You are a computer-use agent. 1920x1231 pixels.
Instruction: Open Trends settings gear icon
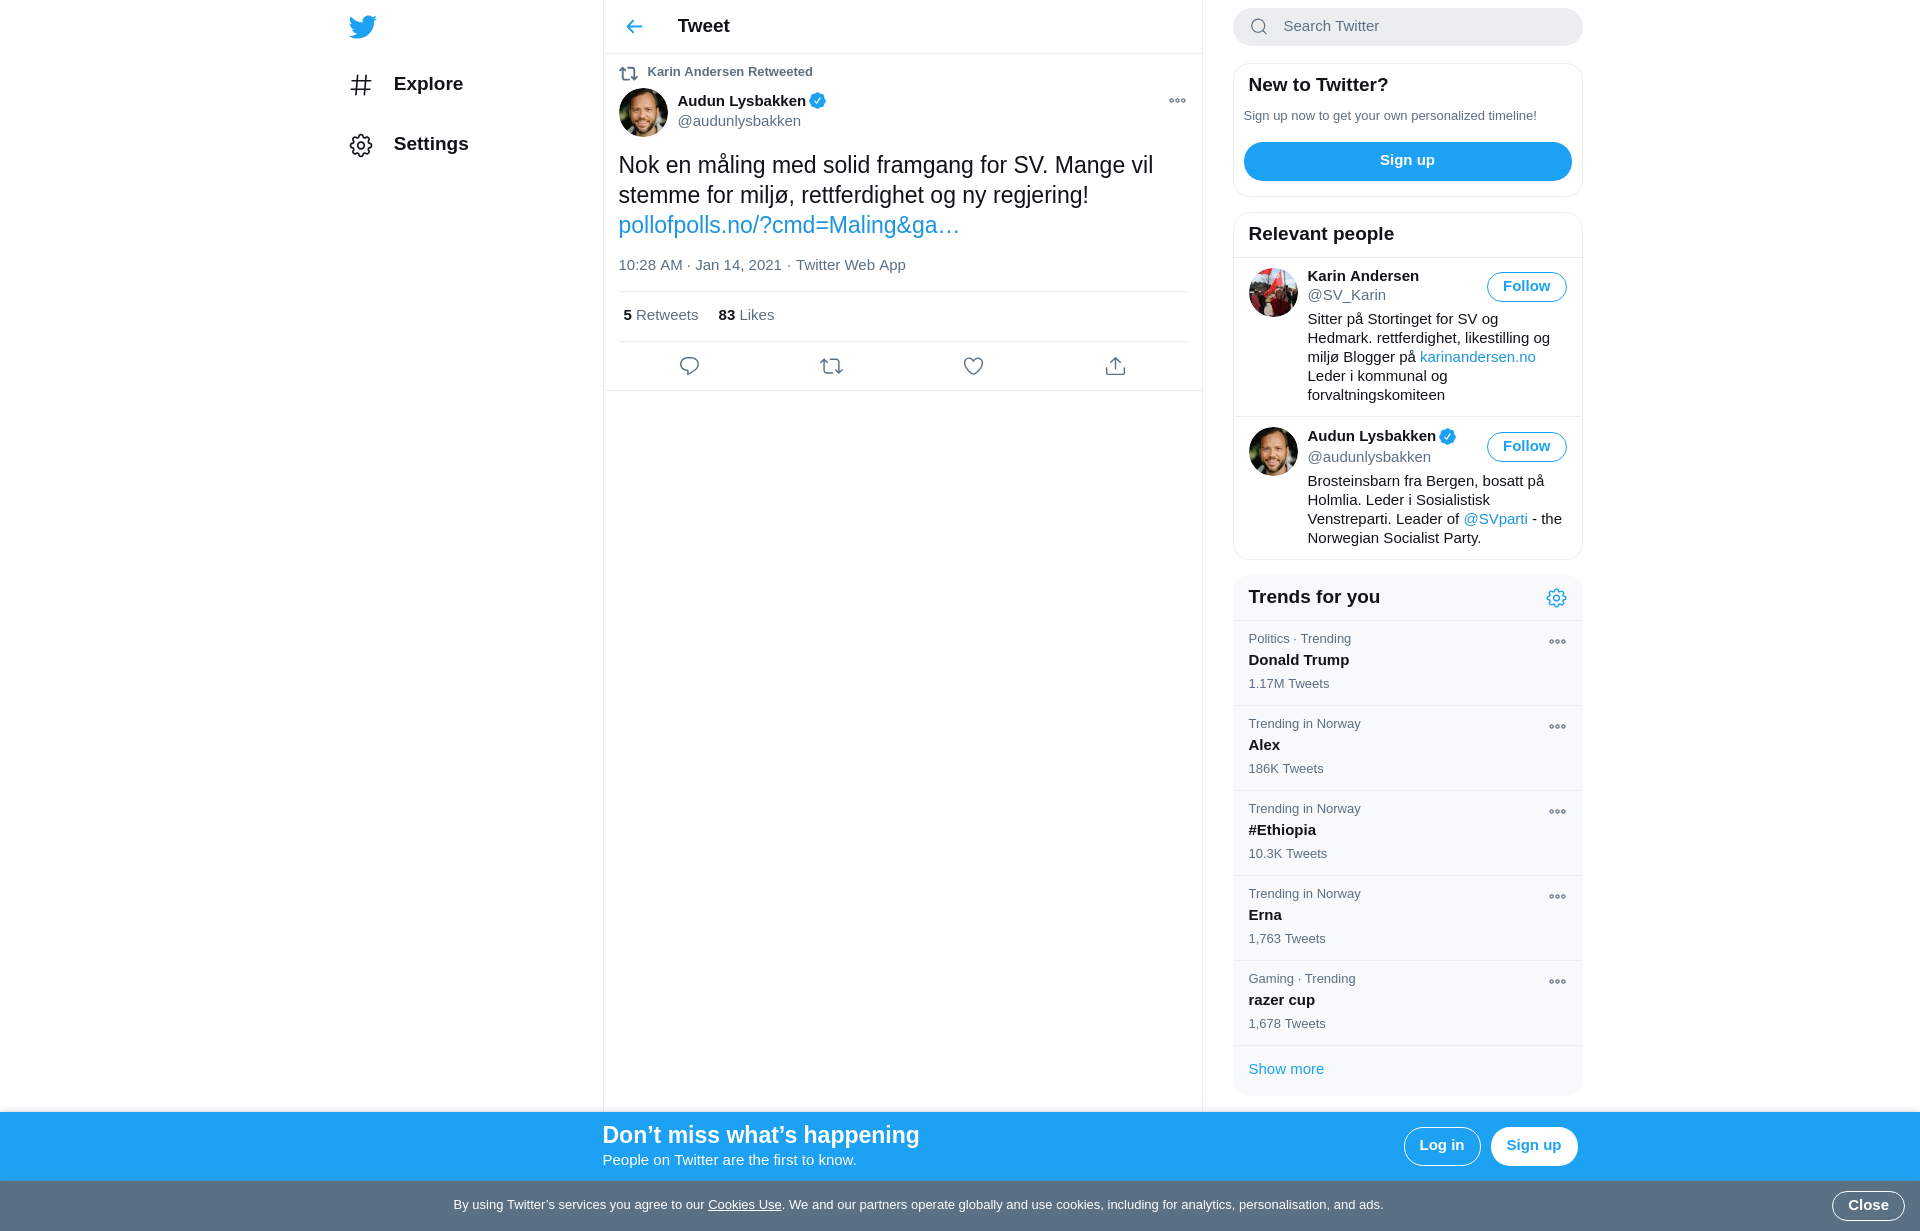1556,598
